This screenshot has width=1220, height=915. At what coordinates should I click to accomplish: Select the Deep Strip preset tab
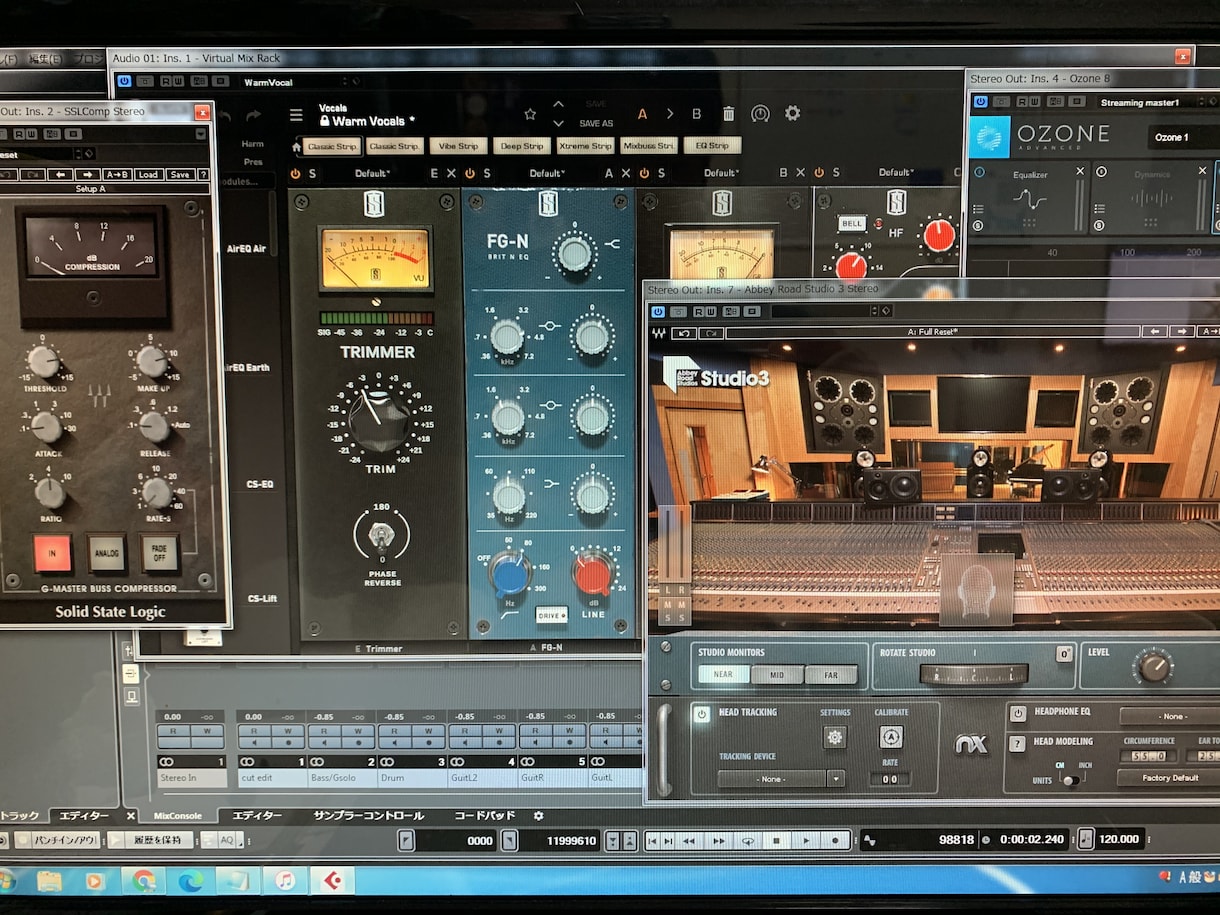click(521, 146)
